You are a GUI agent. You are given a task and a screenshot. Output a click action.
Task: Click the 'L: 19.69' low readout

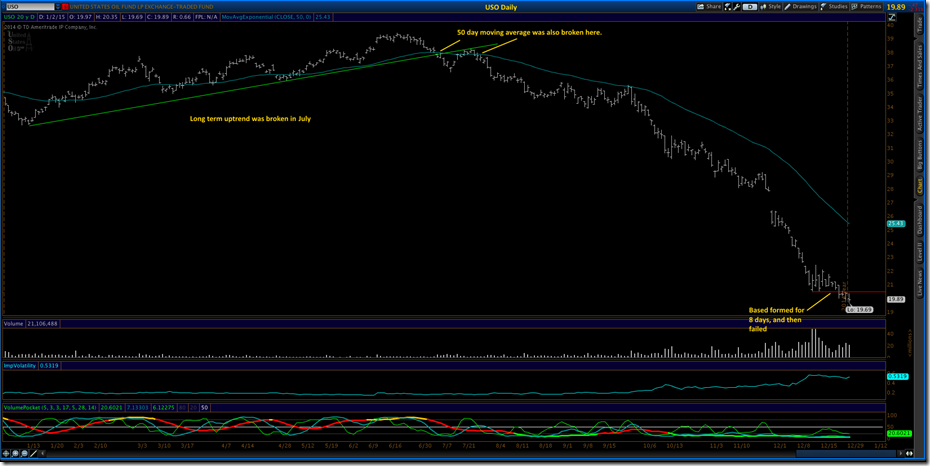133,17
